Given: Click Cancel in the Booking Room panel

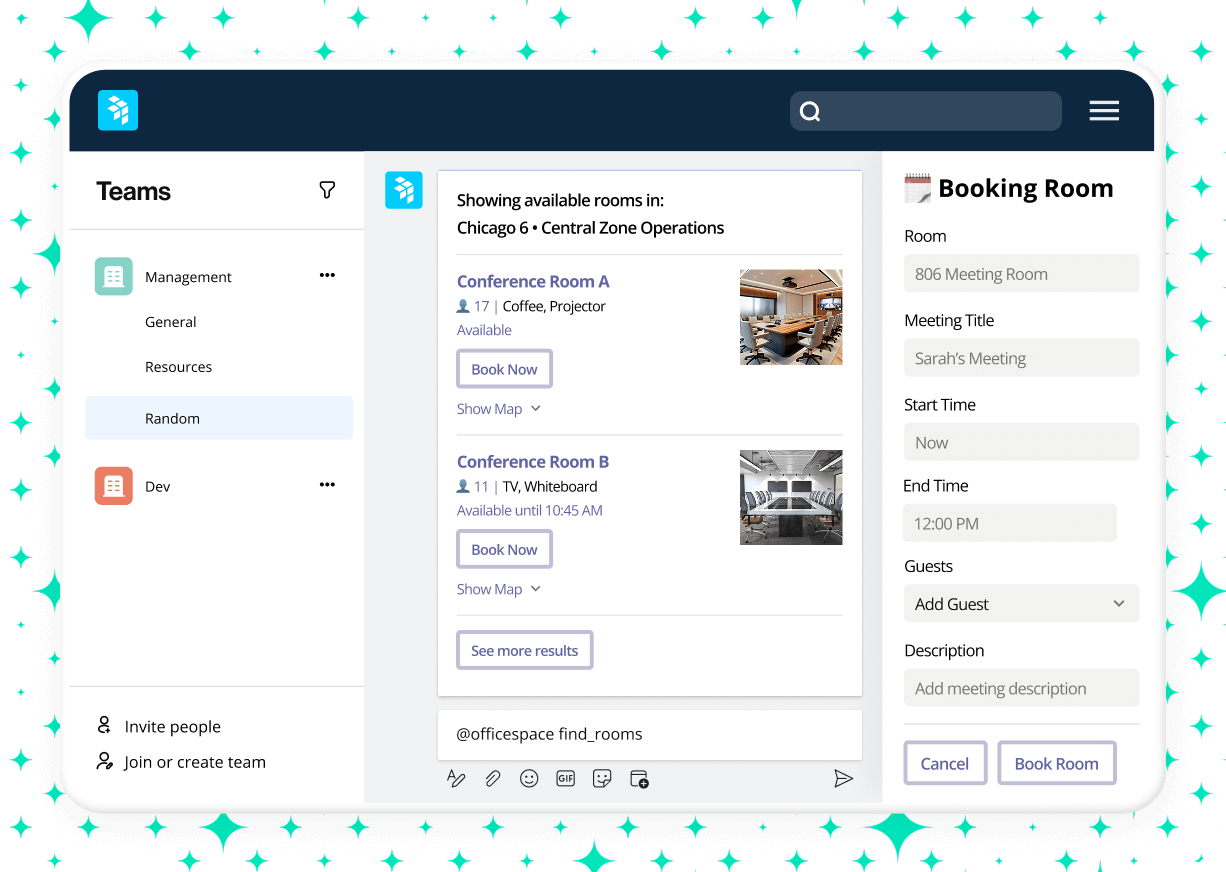Looking at the screenshot, I should pos(944,762).
